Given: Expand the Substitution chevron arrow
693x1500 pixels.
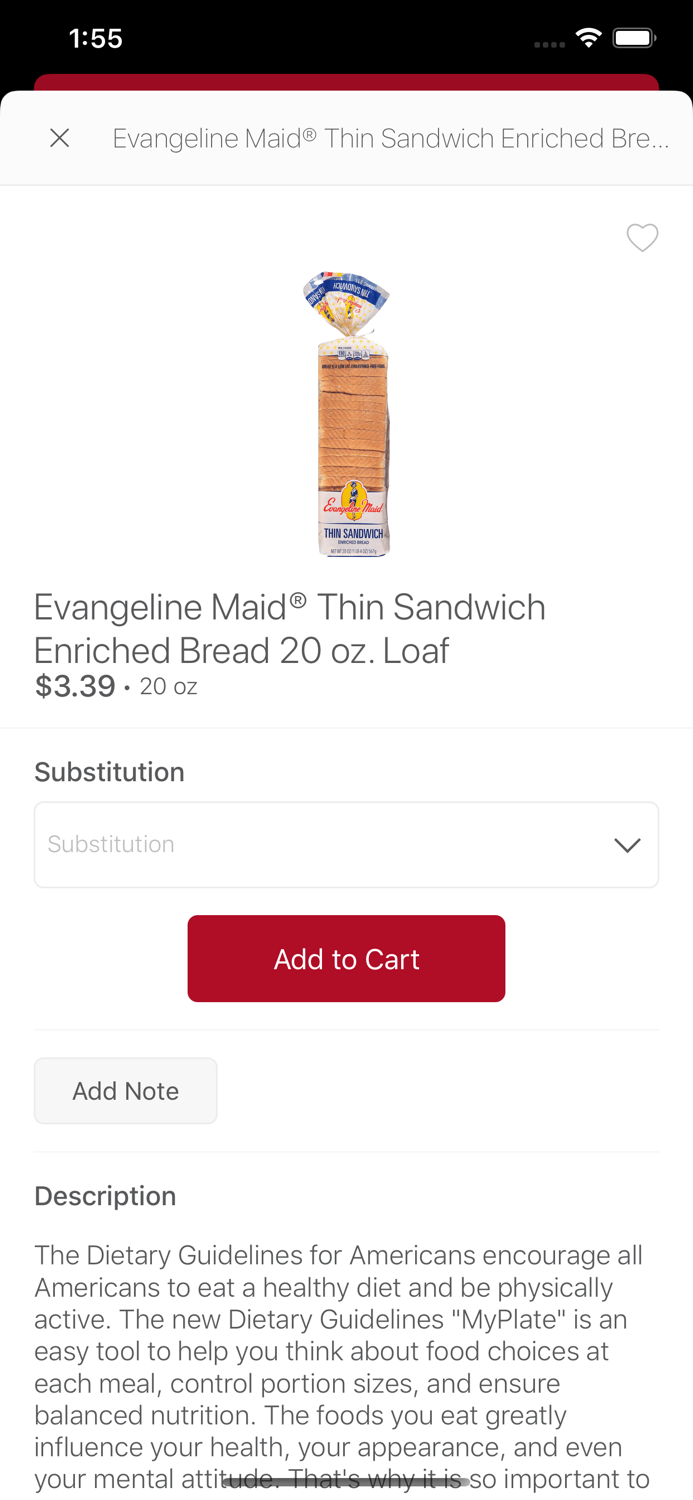Looking at the screenshot, I should 627,845.
